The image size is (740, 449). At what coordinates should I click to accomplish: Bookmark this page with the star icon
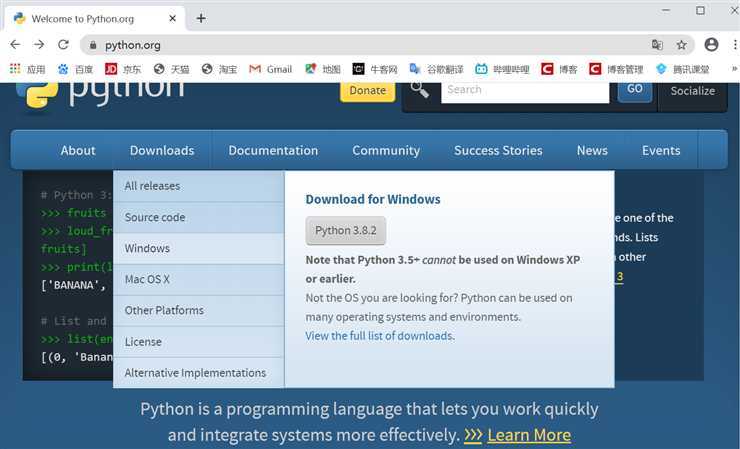pyautogui.click(x=681, y=45)
